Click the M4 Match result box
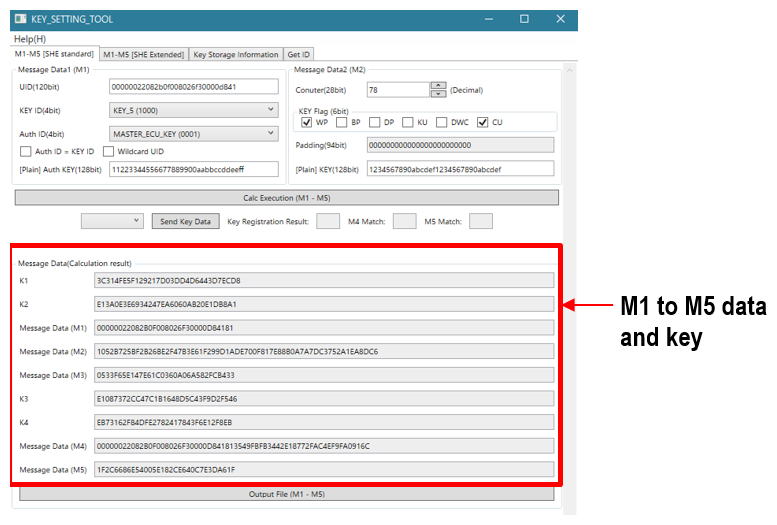The image size is (777, 525). click(x=404, y=221)
